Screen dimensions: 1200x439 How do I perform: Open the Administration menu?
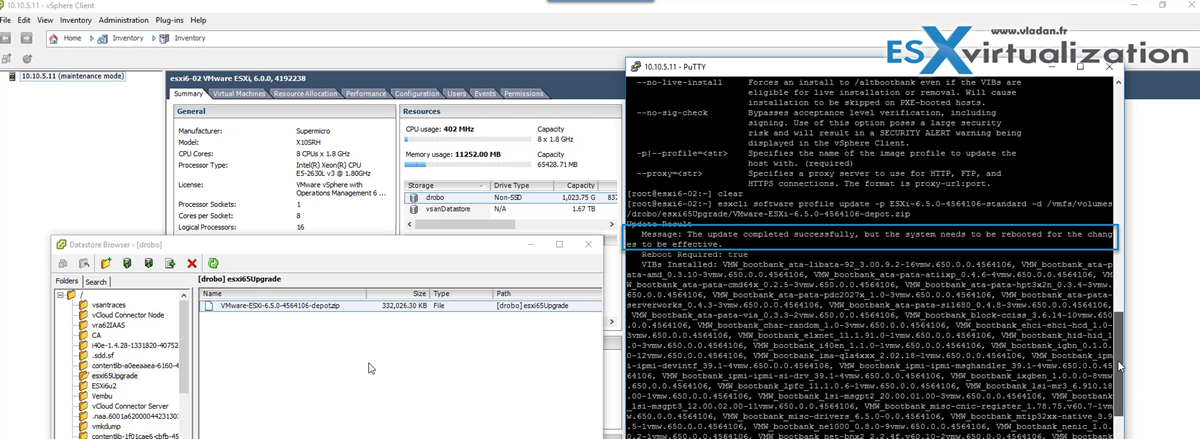(124, 20)
